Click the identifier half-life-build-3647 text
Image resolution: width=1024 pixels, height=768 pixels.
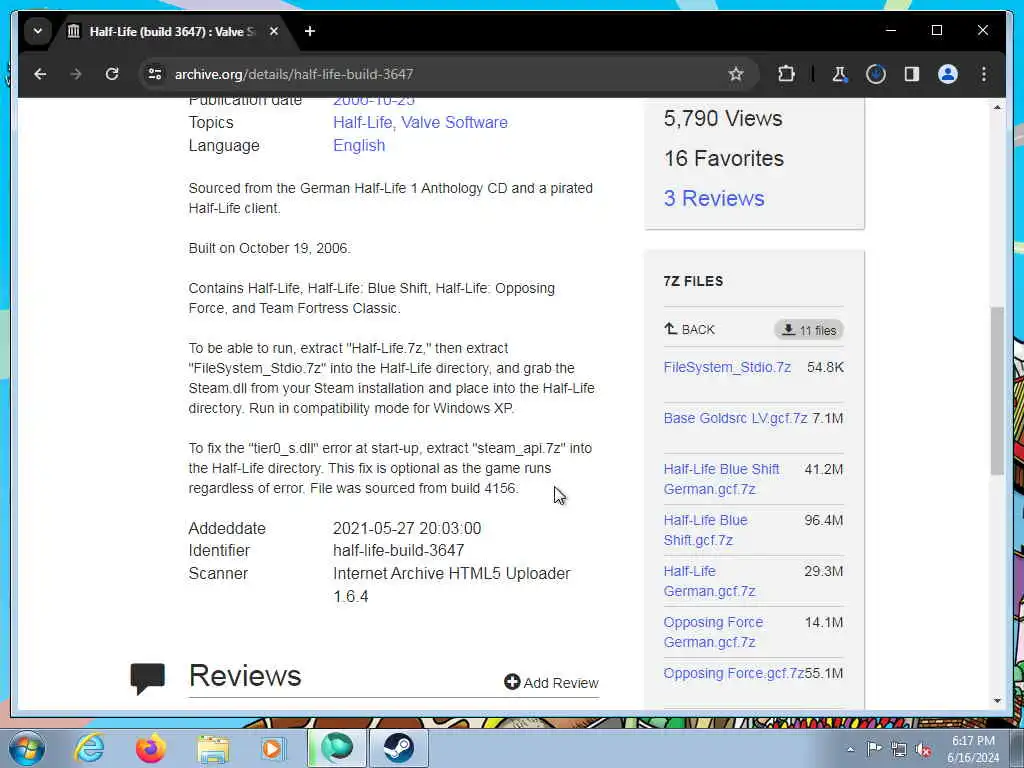tap(398, 551)
